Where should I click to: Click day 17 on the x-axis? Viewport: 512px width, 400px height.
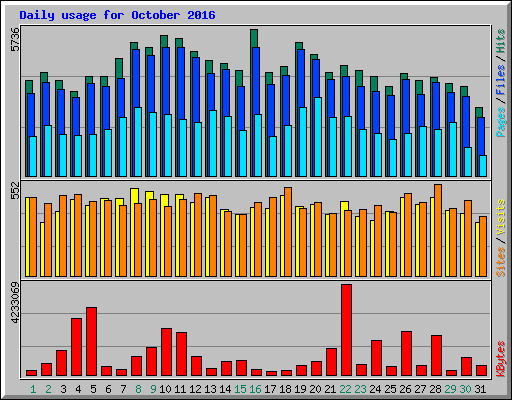(x=270, y=389)
